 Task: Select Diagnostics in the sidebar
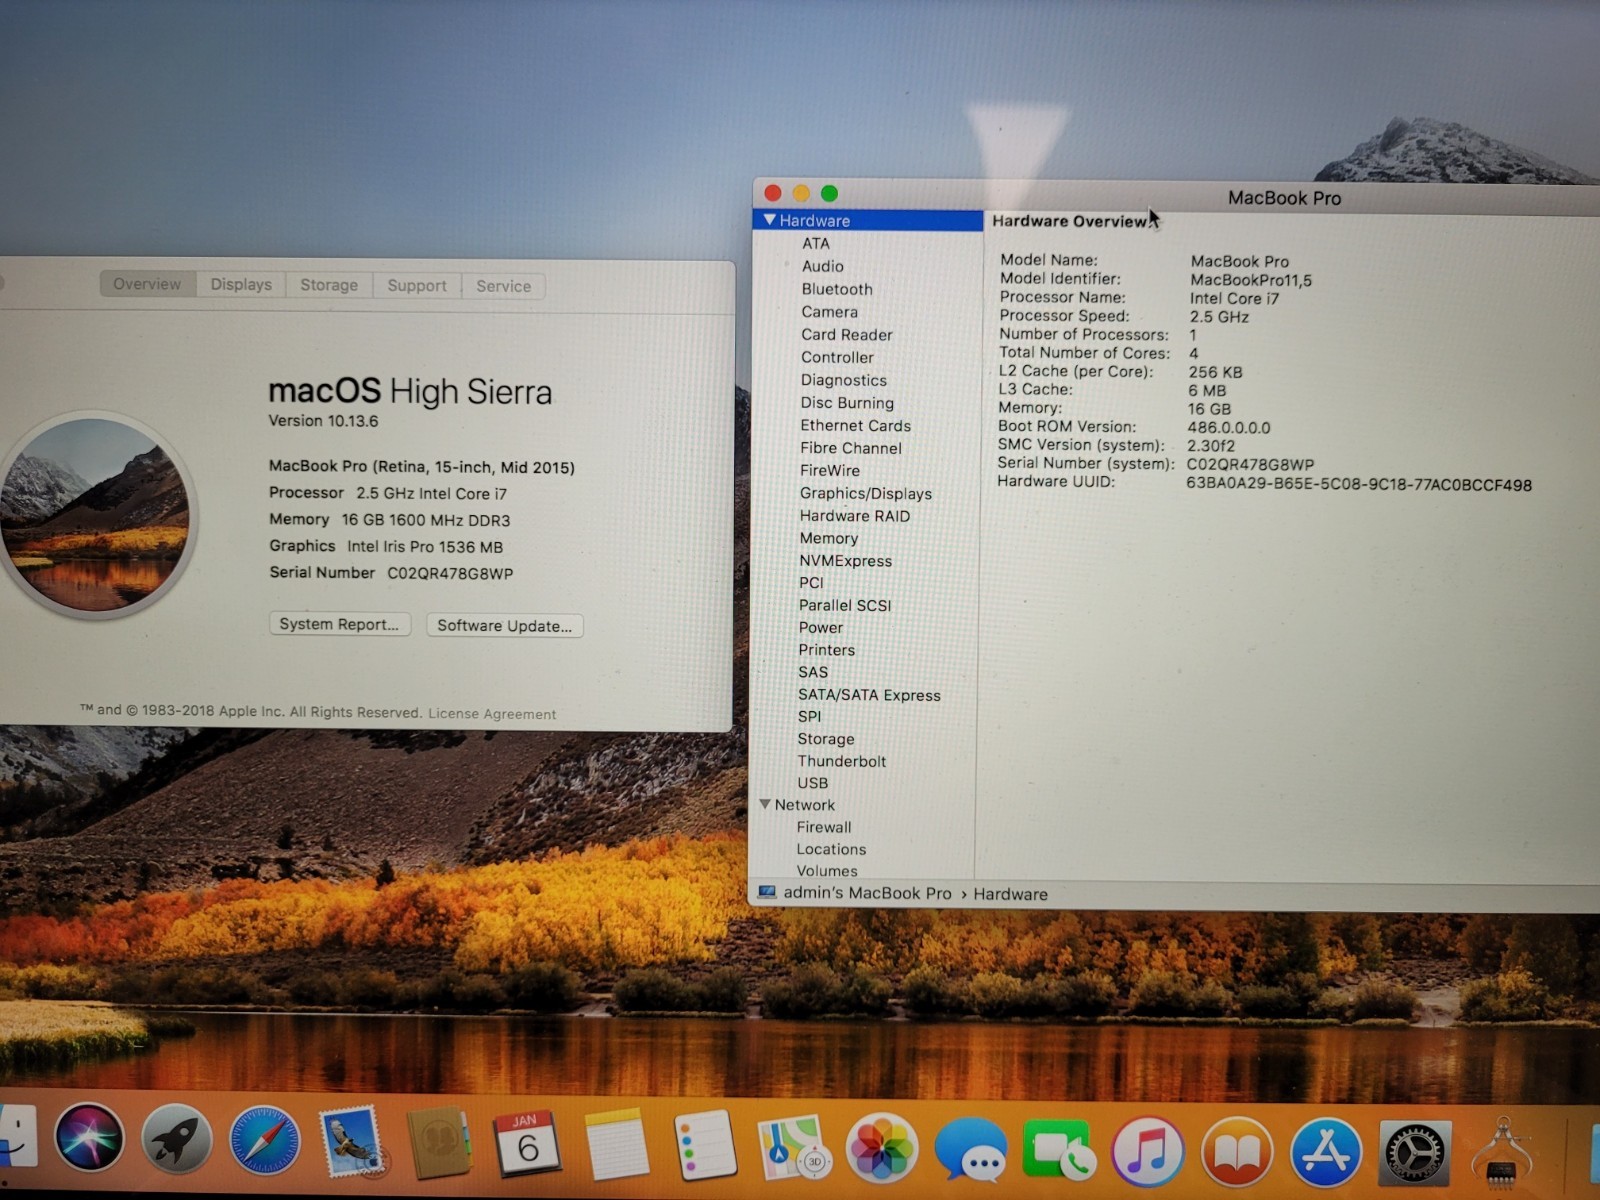[x=844, y=380]
